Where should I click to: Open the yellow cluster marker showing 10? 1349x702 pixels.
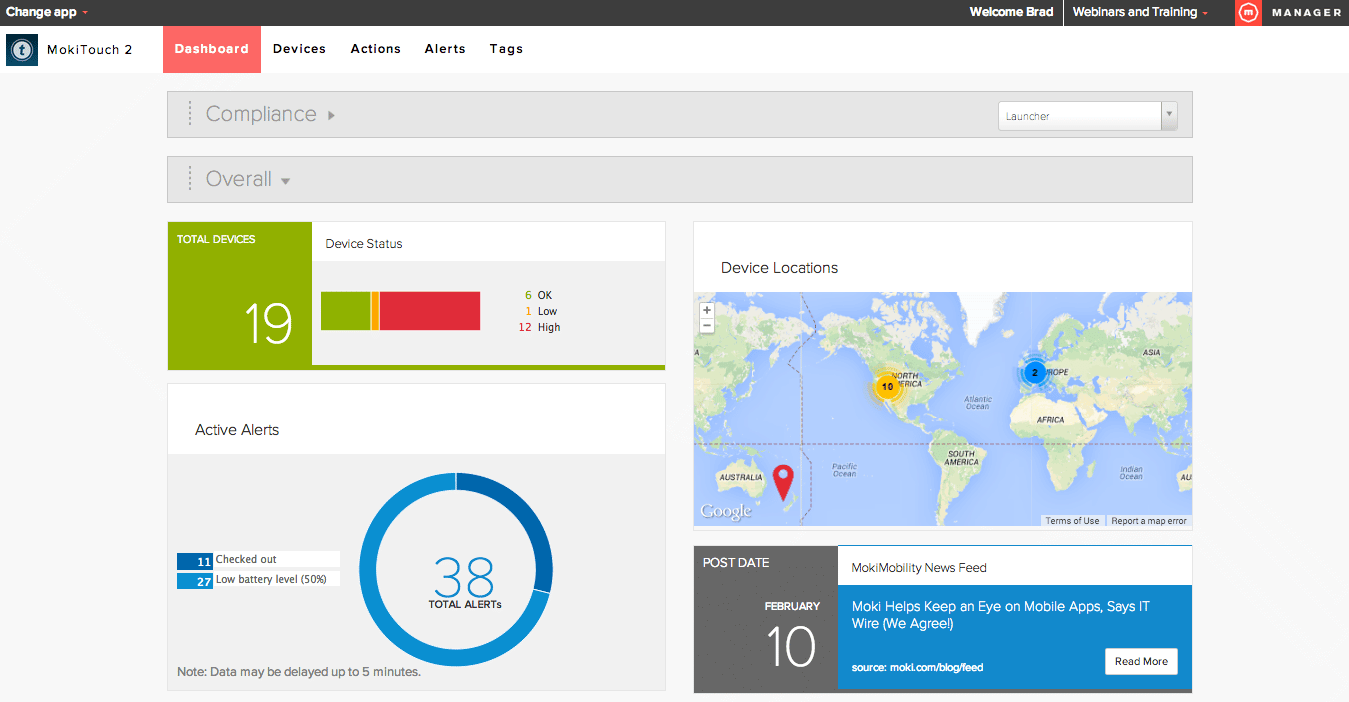[x=887, y=387]
